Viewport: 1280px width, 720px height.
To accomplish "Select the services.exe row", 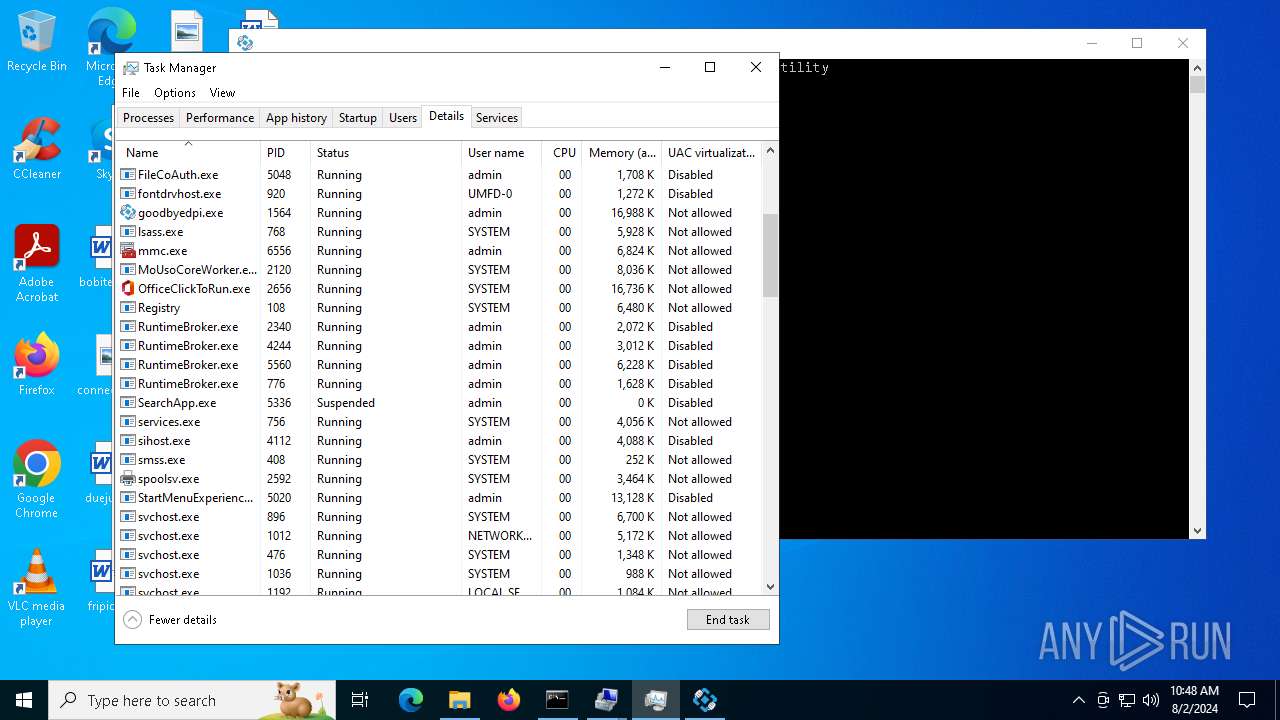I will pos(439,422).
